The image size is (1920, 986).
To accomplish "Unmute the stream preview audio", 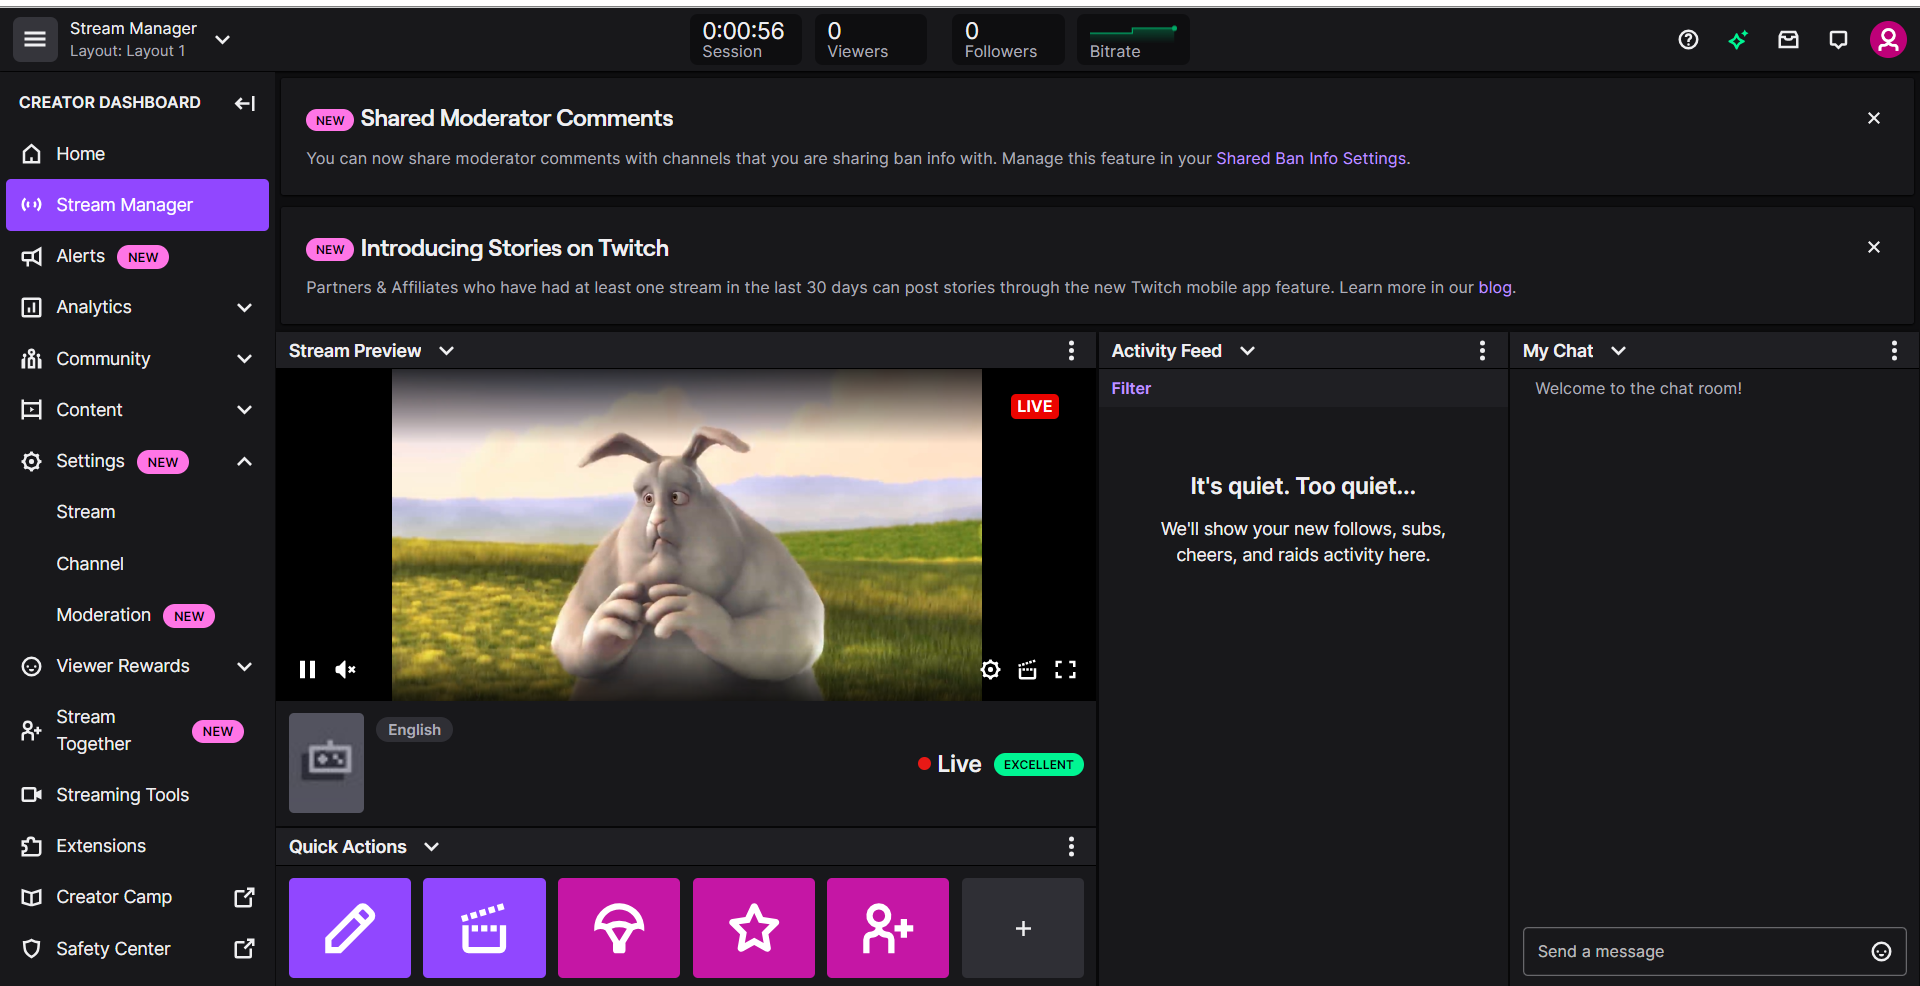I will 345,670.
